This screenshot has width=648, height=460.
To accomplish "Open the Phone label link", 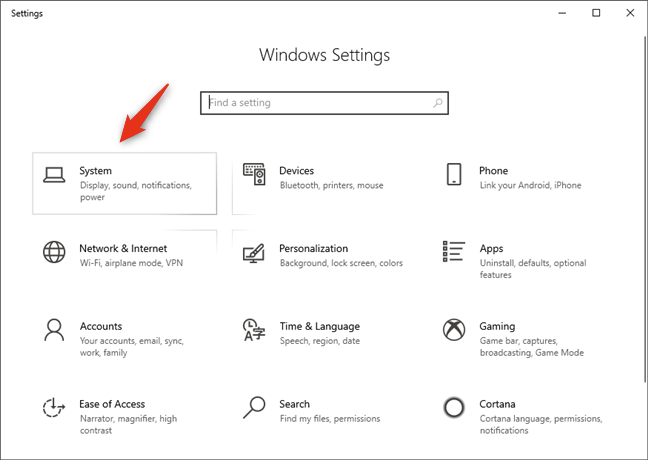I will point(493,171).
